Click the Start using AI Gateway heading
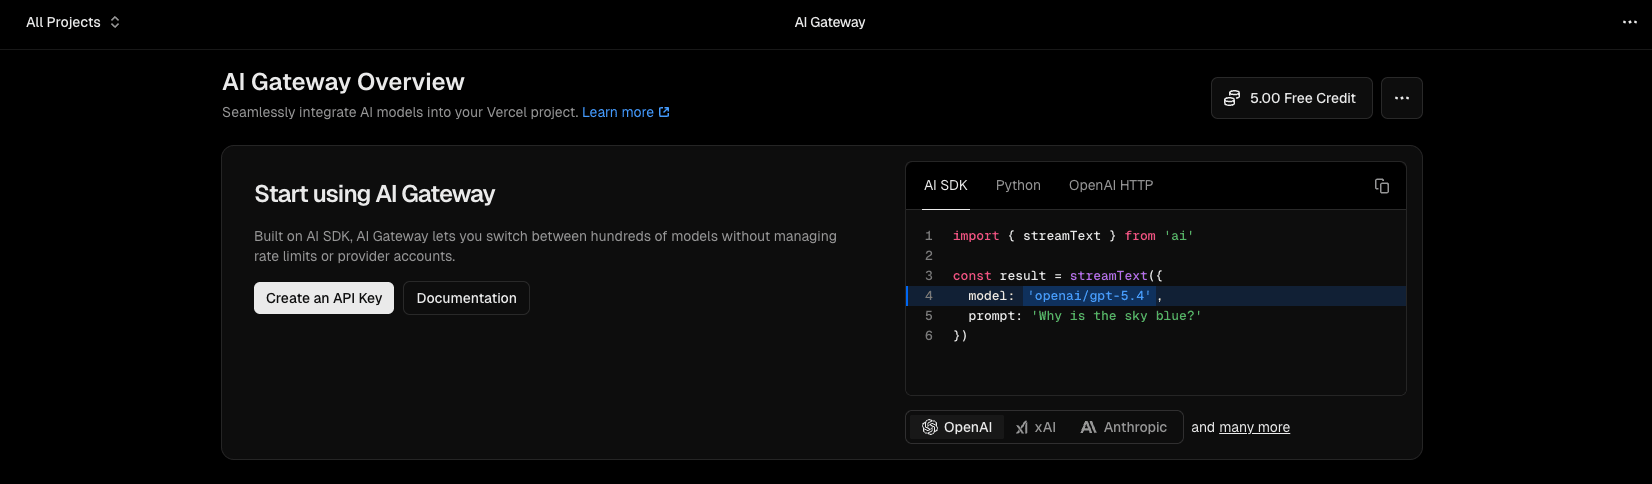This screenshot has width=1652, height=484. coord(374,194)
